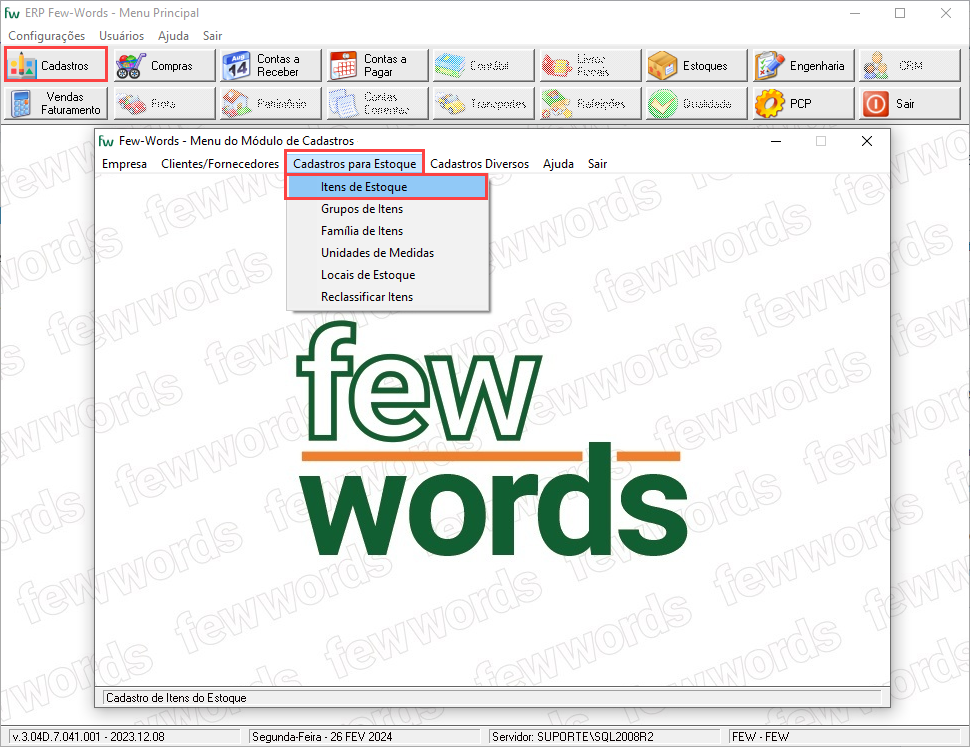Open Ajuda menu in Cadastros window
Viewport: 970px width, 747px height.
pyautogui.click(x=558, y=164)
